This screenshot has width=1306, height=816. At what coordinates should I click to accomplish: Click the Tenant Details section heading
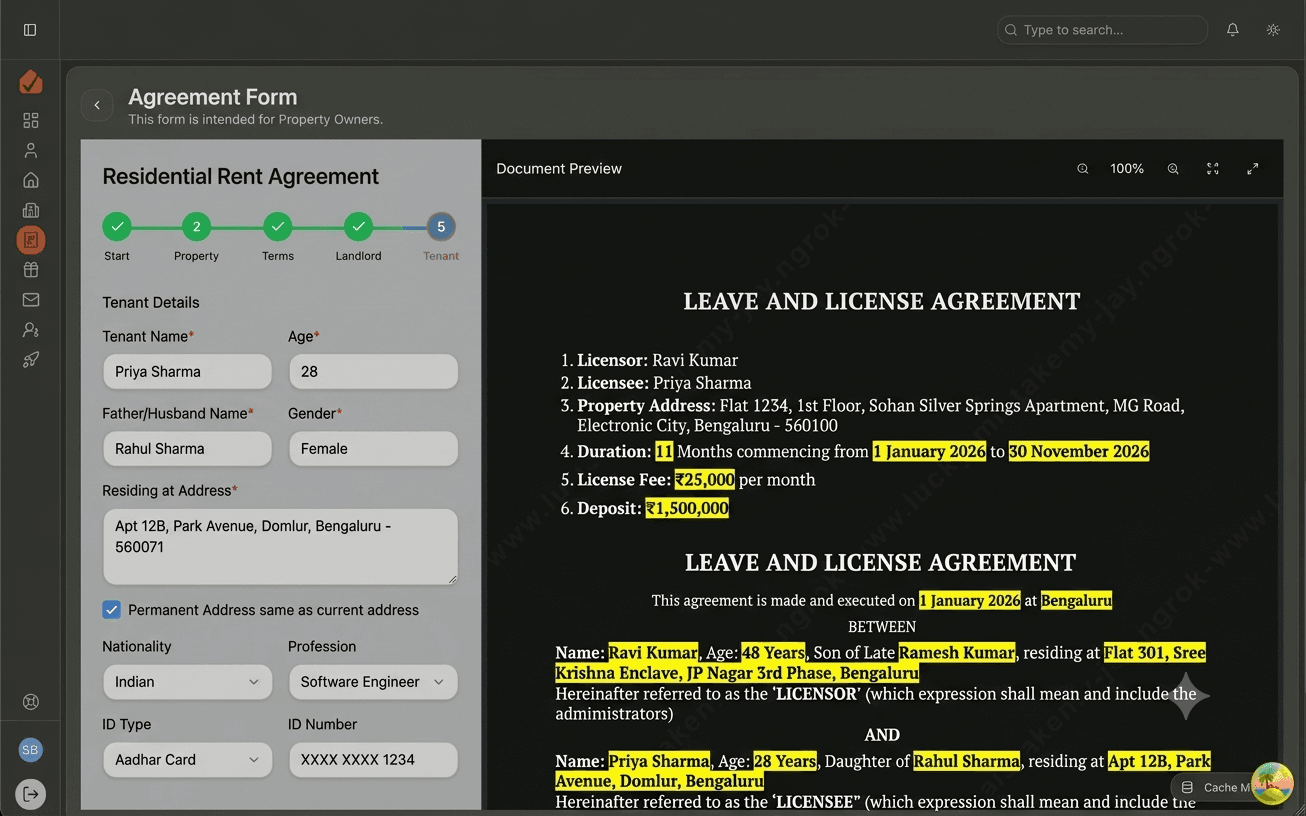click(x=151, y=303)
